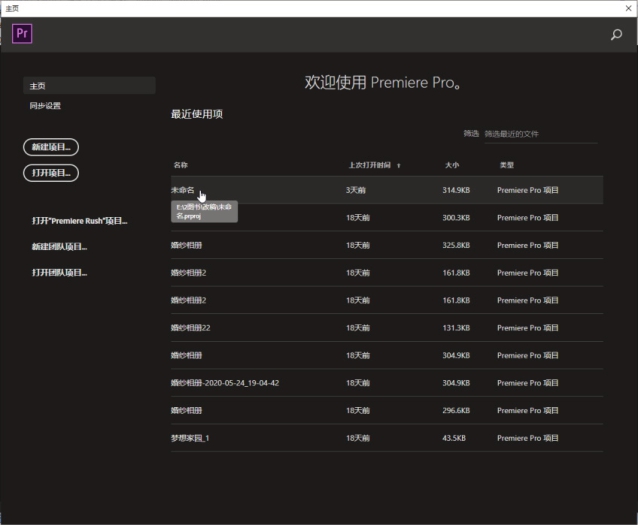Image resolution: width=638 pixels, height=526 pixels.
Task: Sort by the 类型 column header
Action: tap(507, 165)
